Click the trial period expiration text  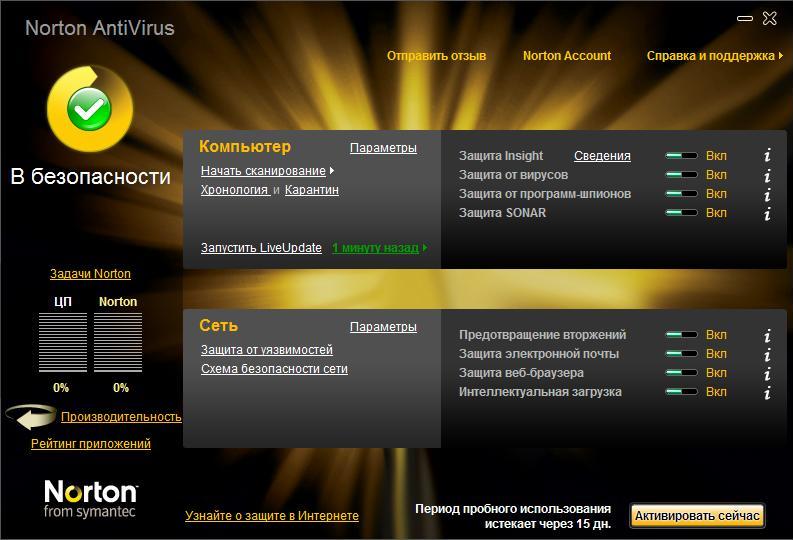(x=513, y=516)
